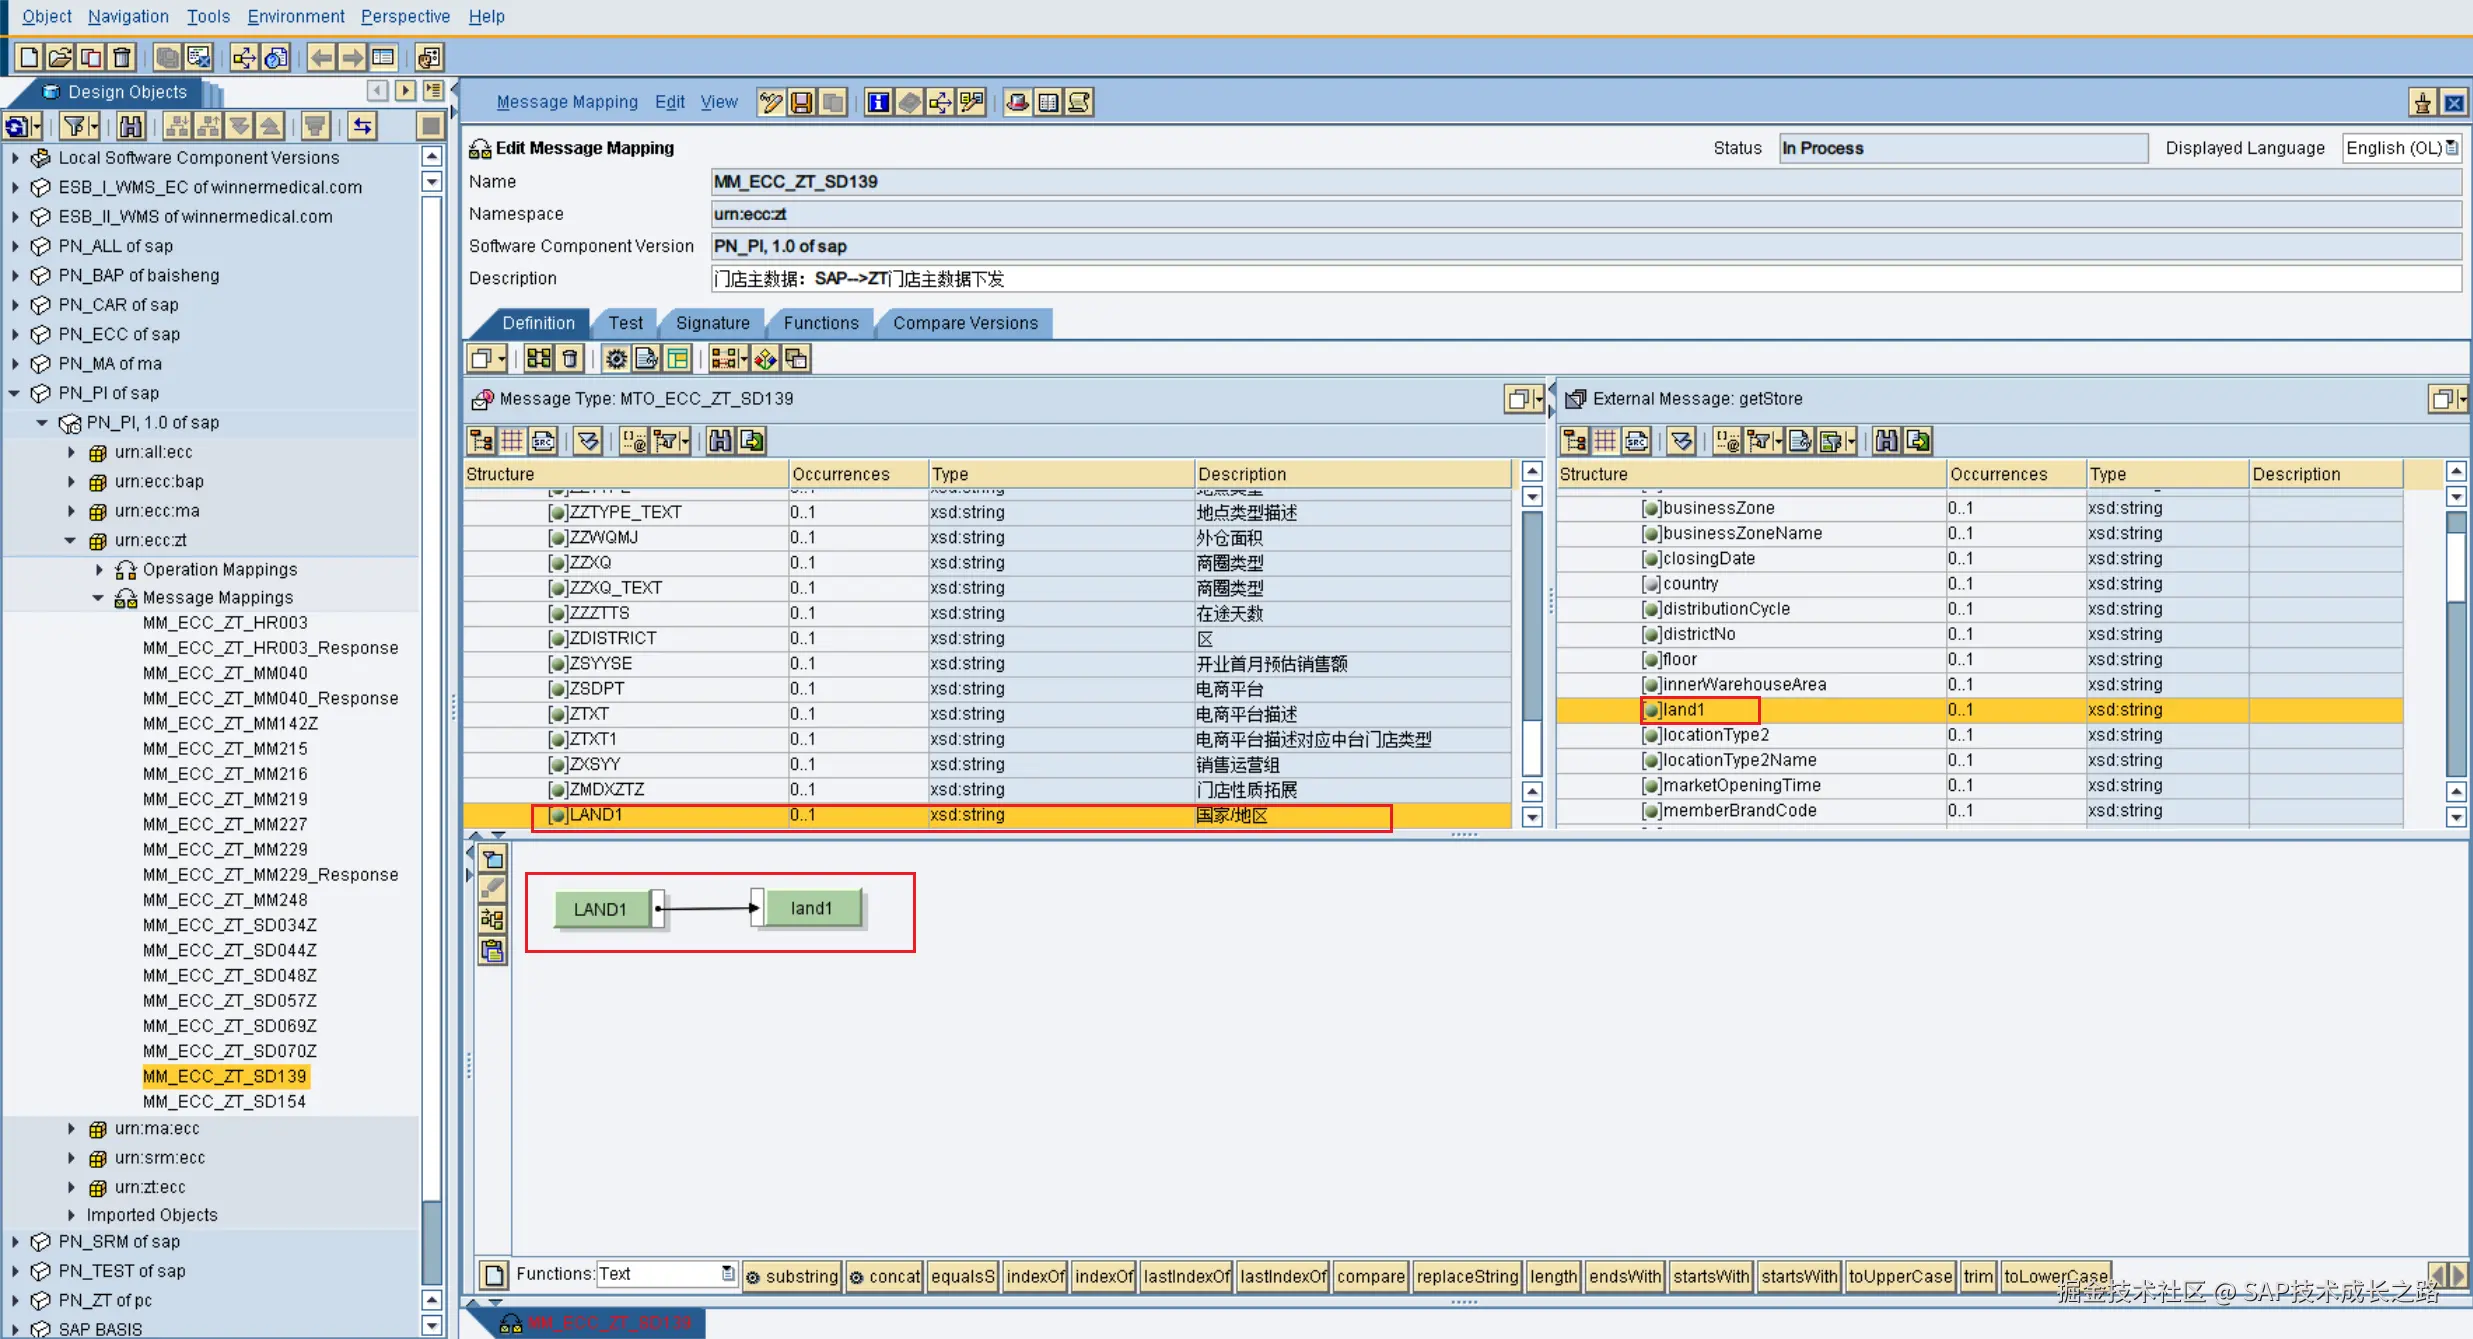Click the replaceString function button
Image resolution: width=2473 pixels, height=1339 pixels.
point(1466,1276)
